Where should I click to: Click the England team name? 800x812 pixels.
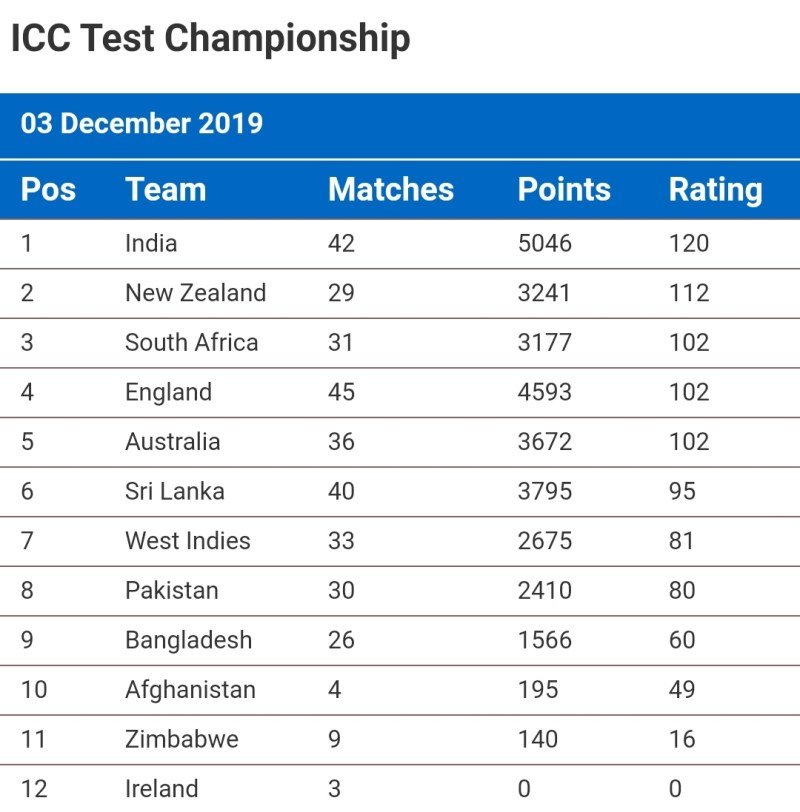pos(168,392)
